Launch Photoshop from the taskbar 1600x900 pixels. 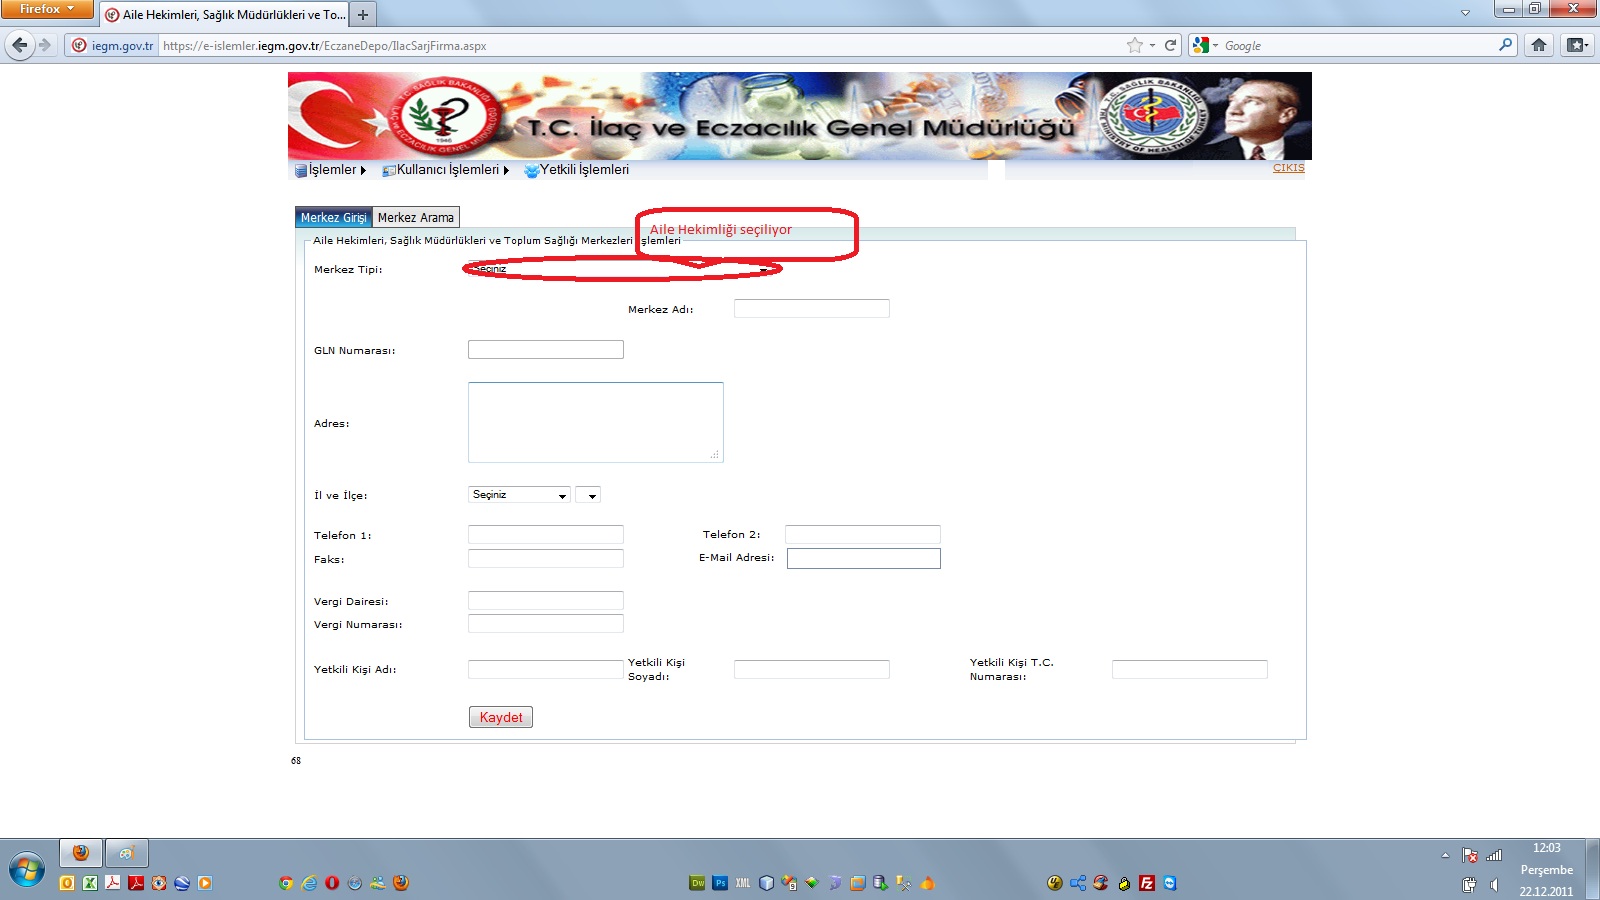[720, 883]
